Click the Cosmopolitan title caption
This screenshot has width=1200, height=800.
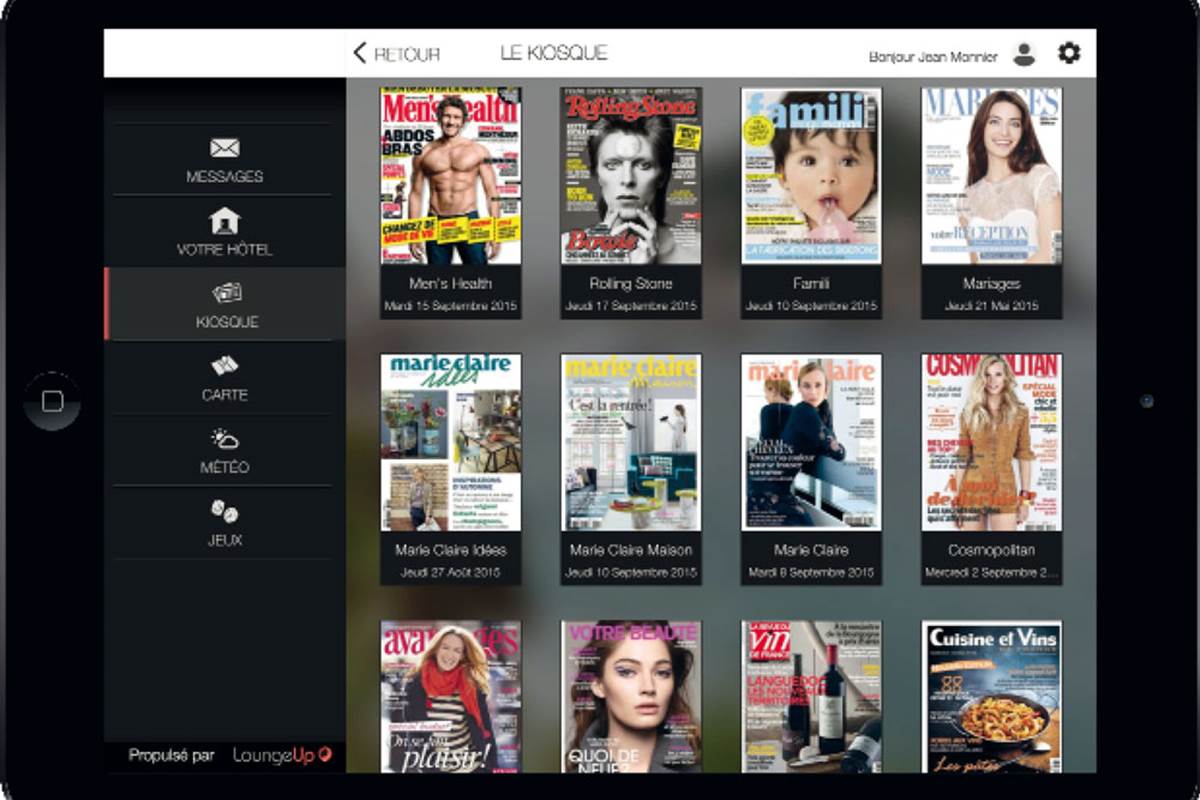point(992,550)
